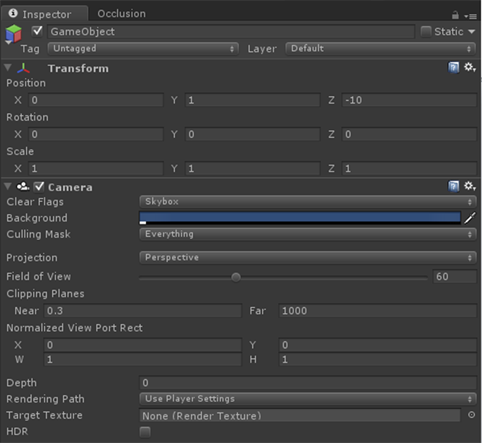Open the Inspector panel options menu
Image resolution: width=482 pixels, height=443 pixels.
470,16
